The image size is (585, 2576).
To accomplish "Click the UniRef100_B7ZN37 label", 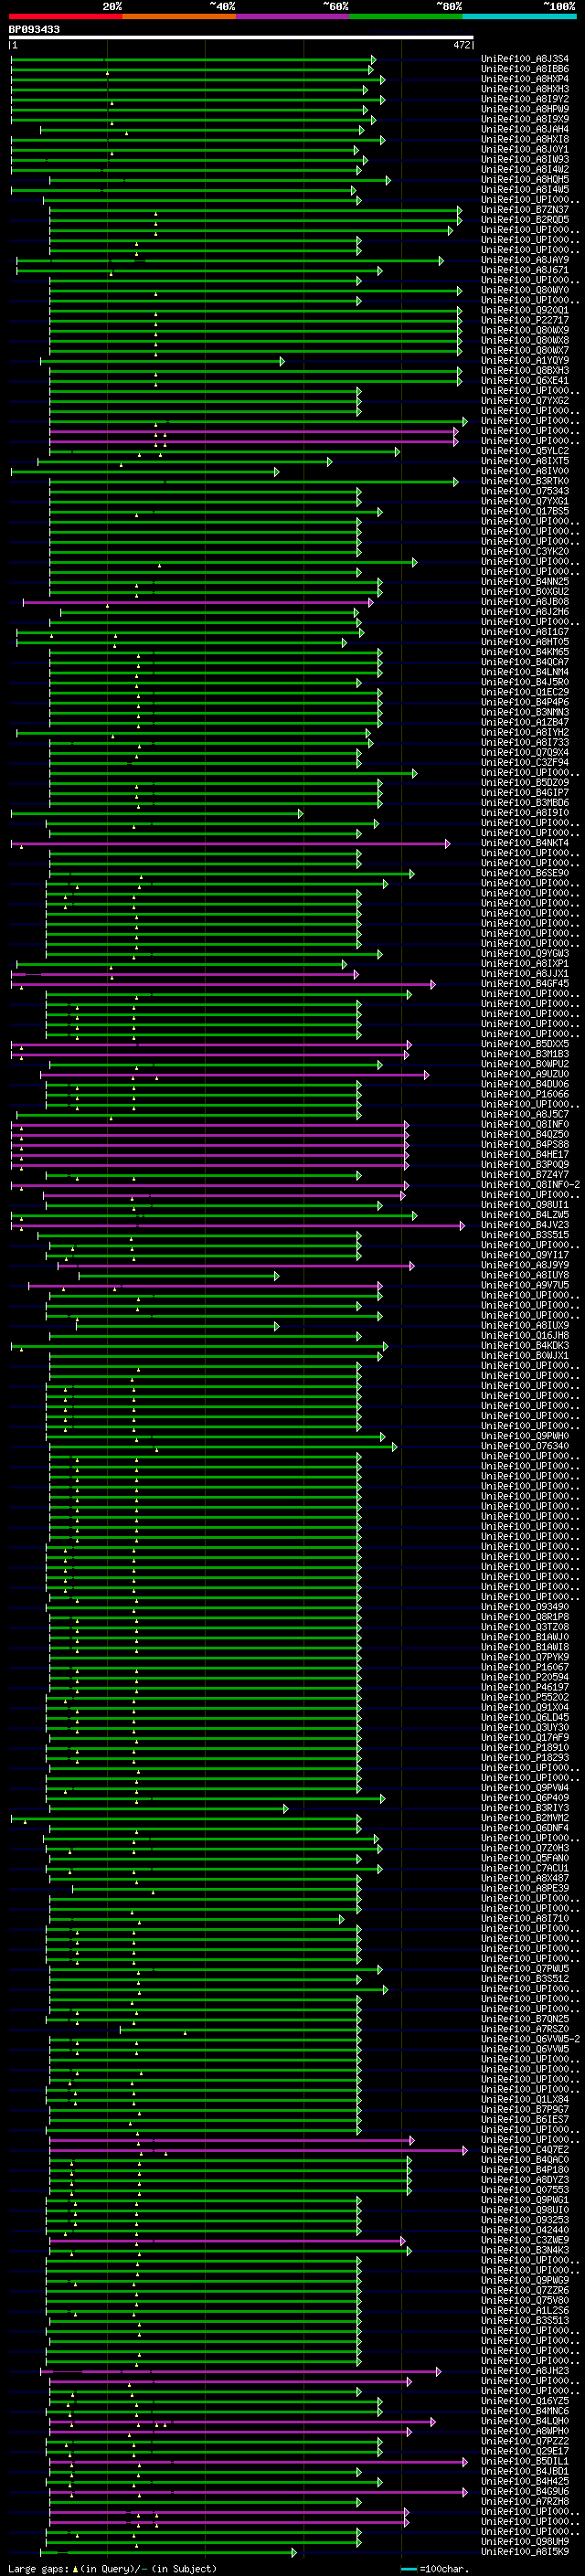I will [x=525, y=210].
